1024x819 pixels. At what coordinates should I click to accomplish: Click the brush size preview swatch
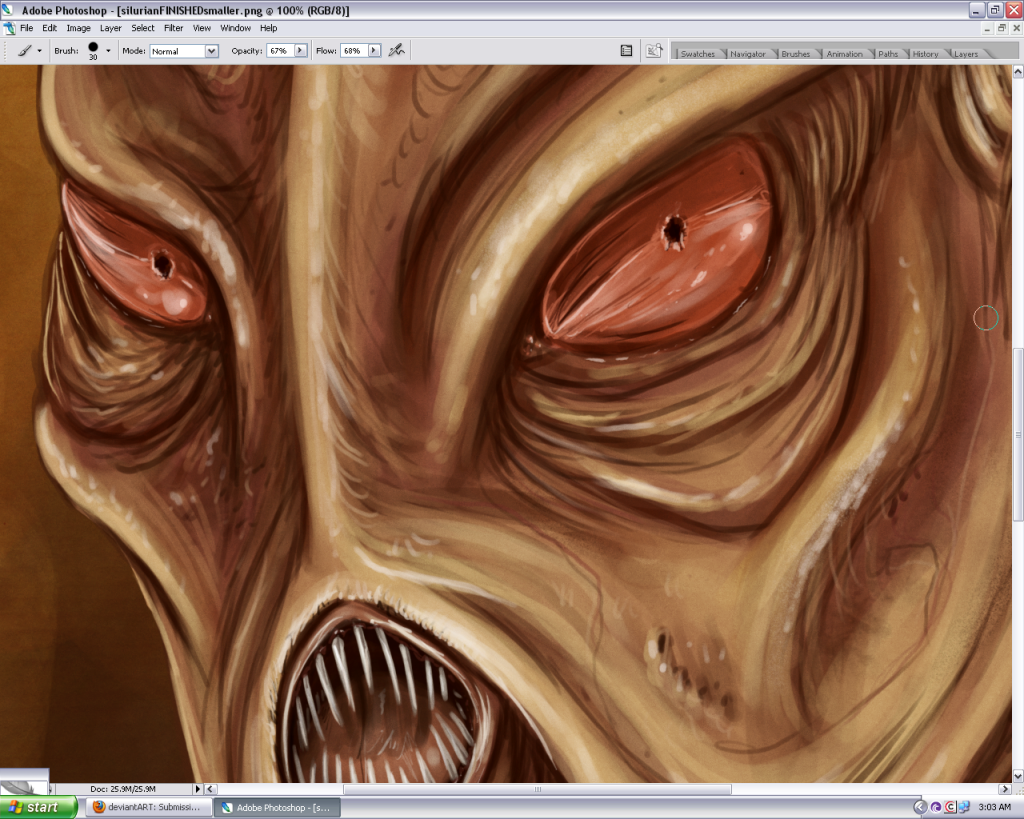coord(93,48)
